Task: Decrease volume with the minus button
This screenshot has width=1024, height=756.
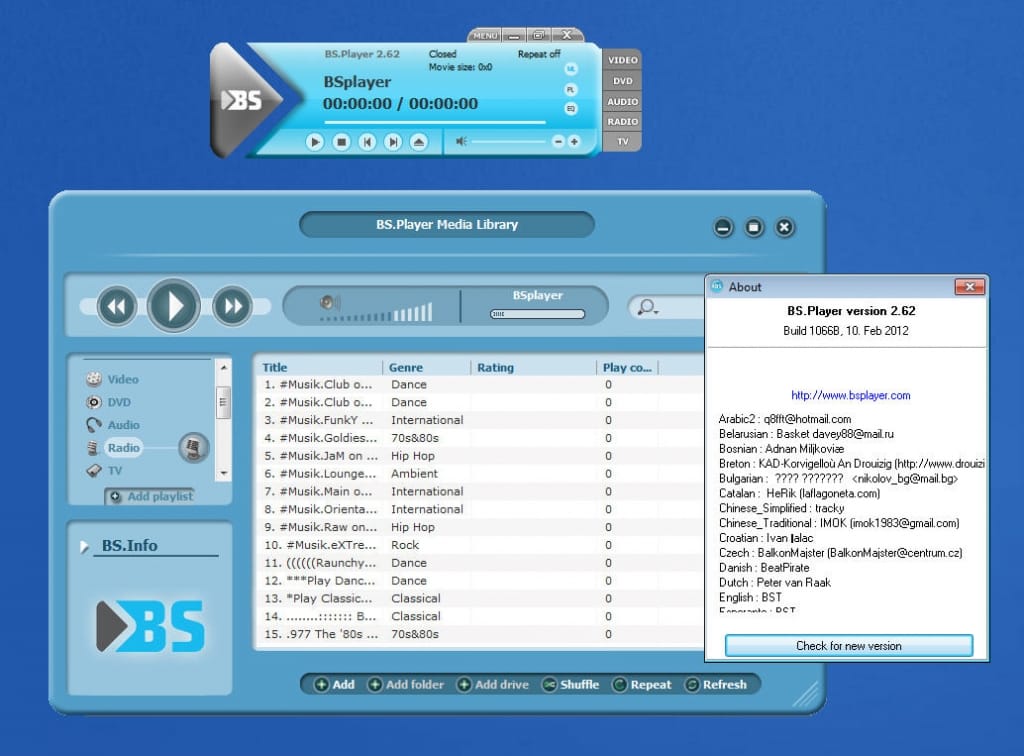Action: 558,141
